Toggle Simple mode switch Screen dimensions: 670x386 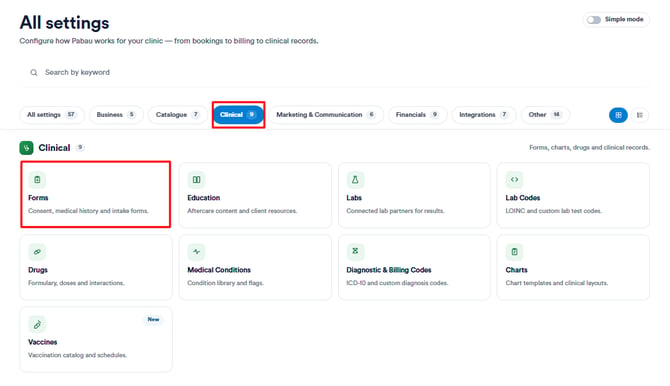[x=594, y=20]
